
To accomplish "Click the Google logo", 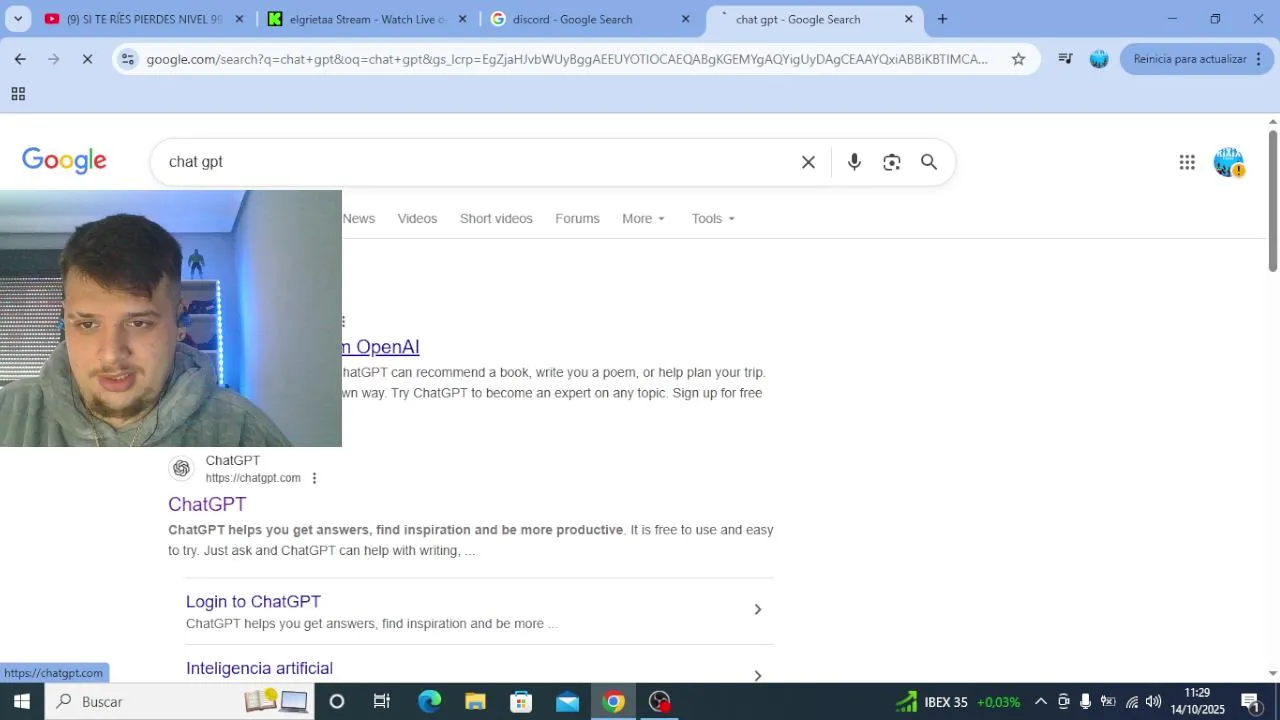I will point(64,161).
